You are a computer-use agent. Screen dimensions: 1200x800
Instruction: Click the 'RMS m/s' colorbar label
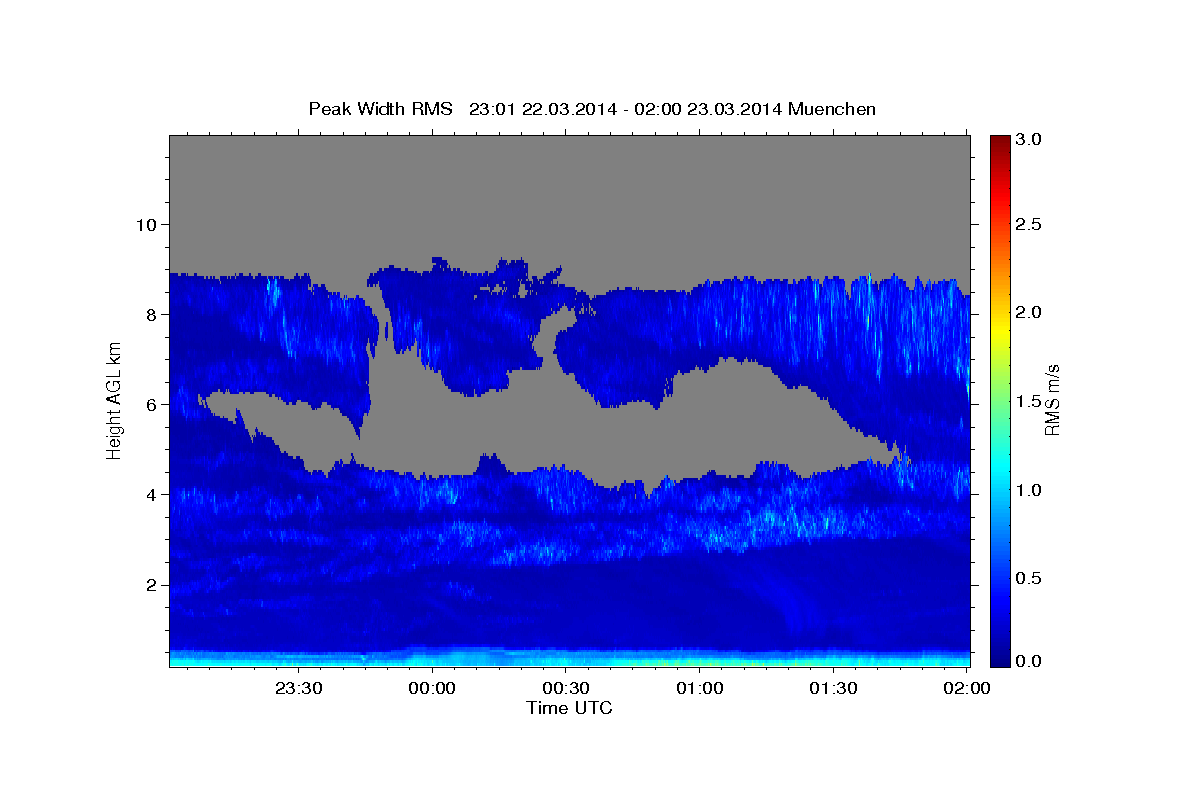[x=1052, y=400]
